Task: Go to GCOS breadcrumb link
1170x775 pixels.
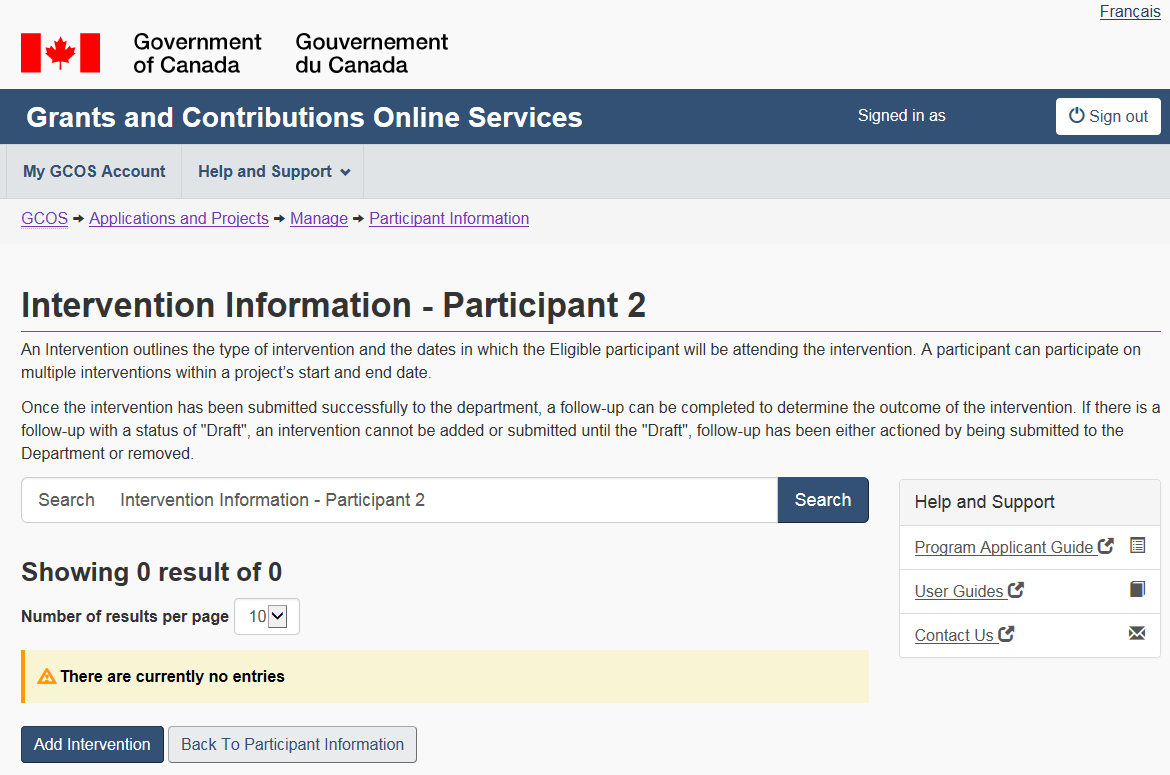Action: (44, 219)
